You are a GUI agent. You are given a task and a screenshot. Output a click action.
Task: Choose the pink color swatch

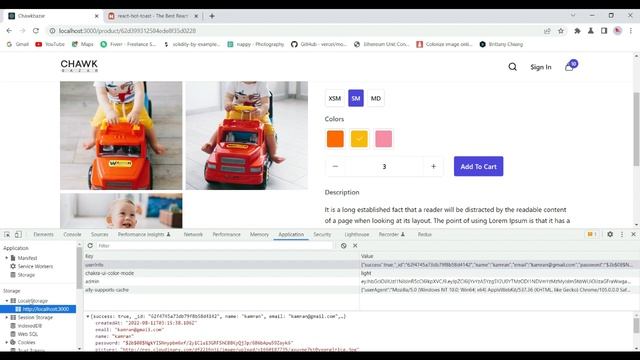coord(384,139)
